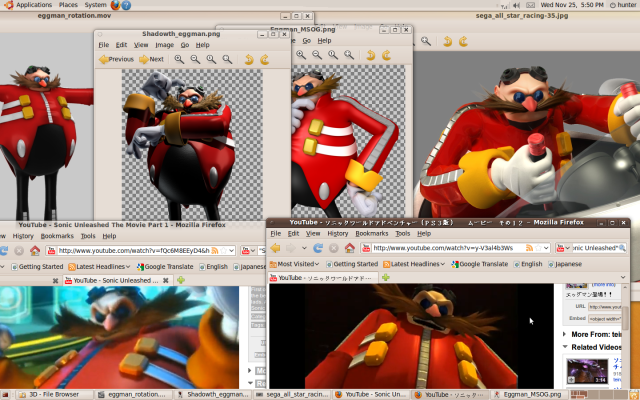Open URL bar dropdown in Sonic Unleashed Firefox
The height and width of the screenshot is (400, 640).
pyautogui.click(x=231, y=250)
